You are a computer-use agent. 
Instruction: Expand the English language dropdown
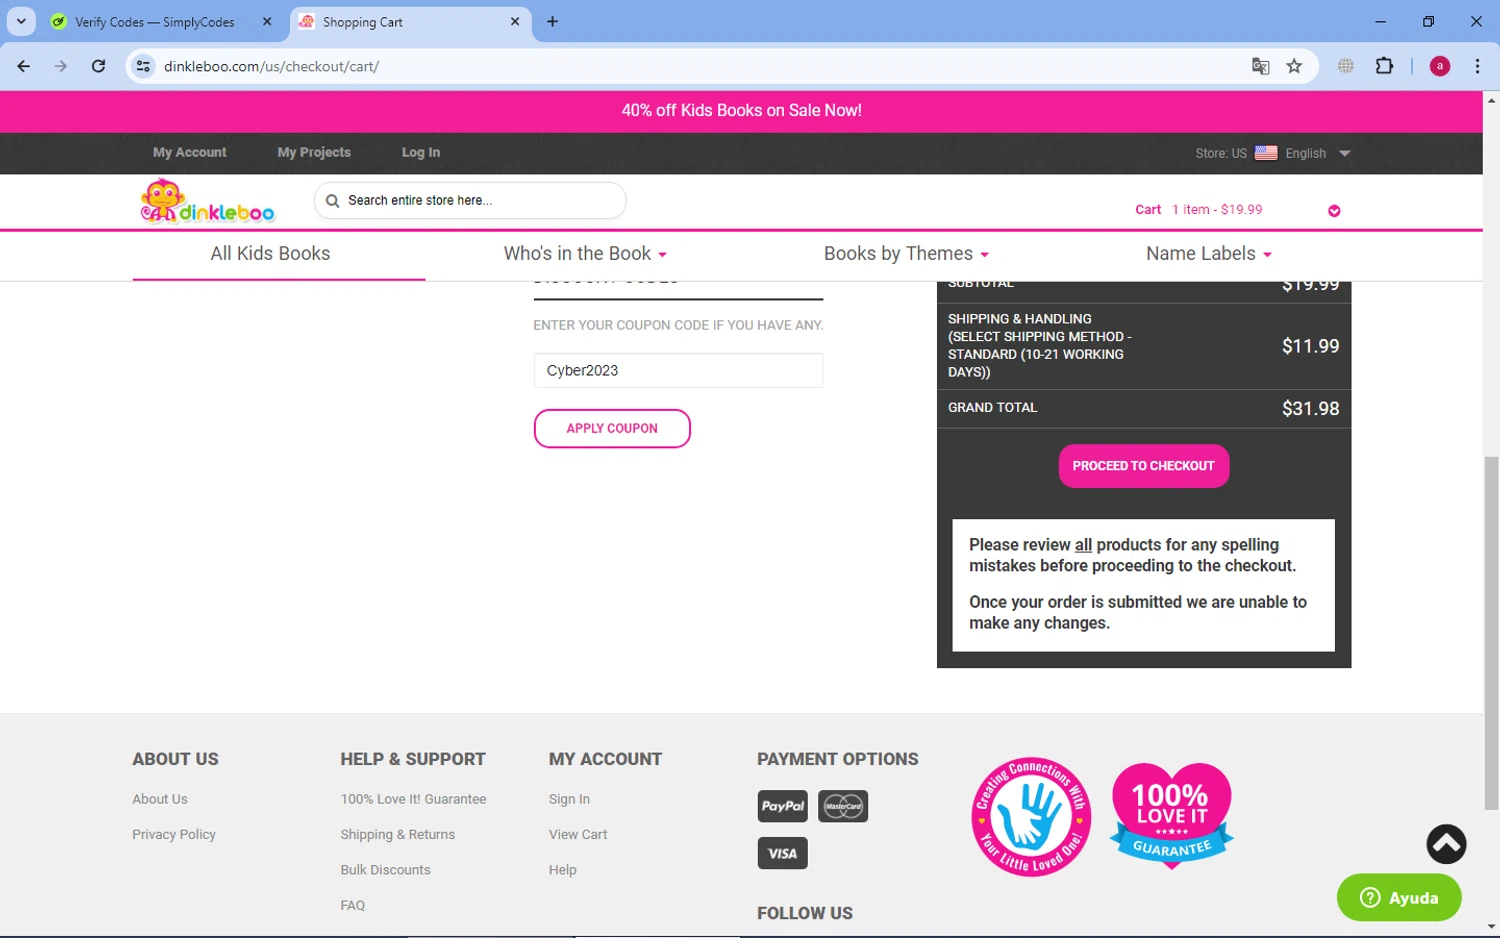[x=1344, y=153]
